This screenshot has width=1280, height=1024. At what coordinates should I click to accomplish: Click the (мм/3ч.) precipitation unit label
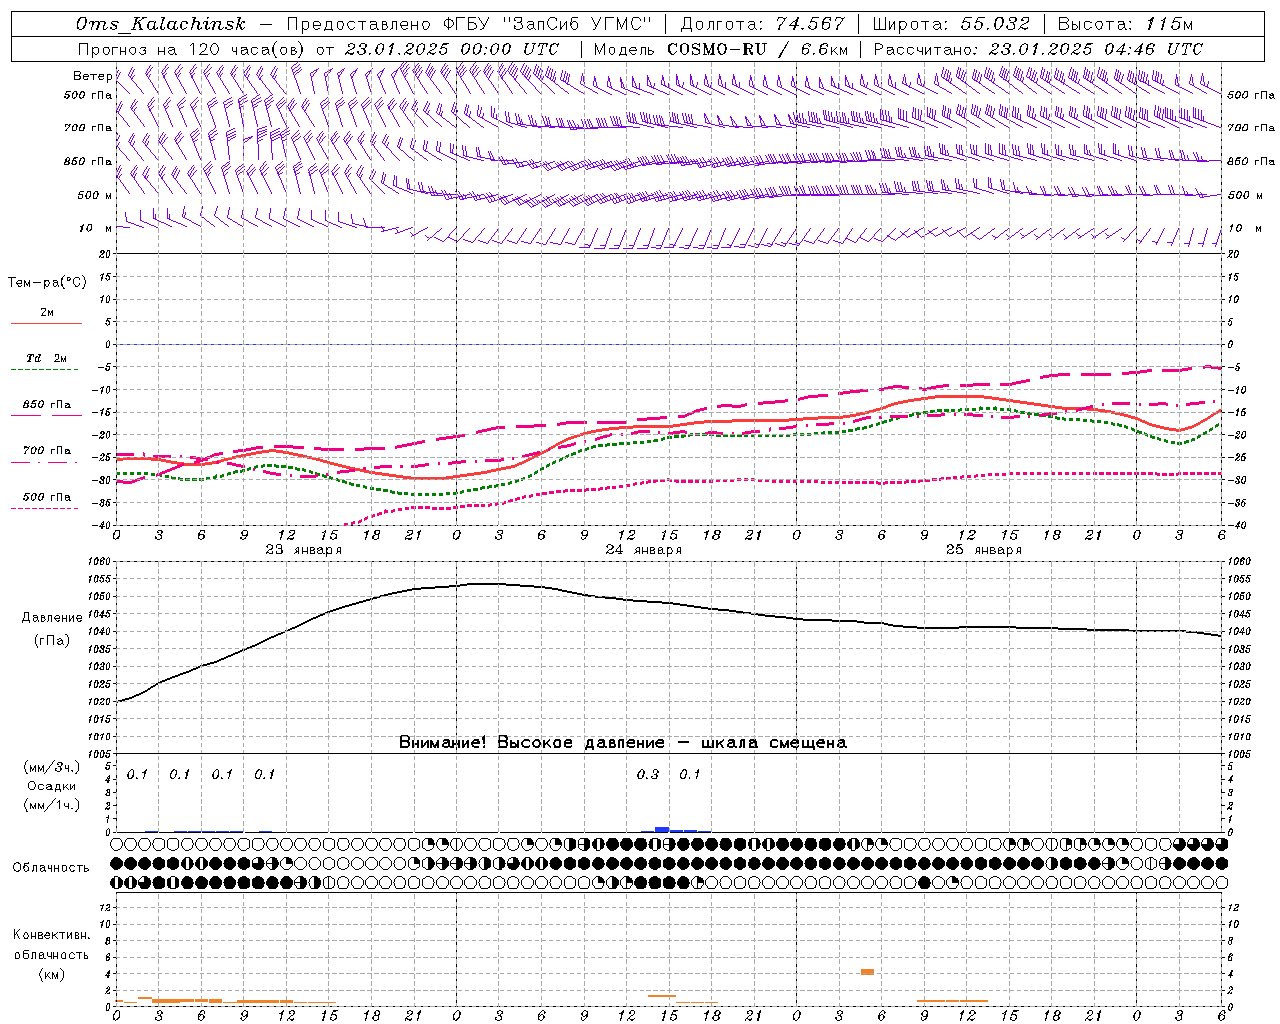point(52,767)
